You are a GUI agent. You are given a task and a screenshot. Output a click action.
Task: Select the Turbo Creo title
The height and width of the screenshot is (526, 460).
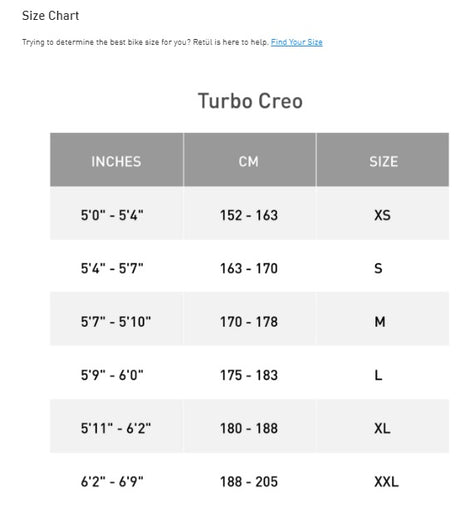250,101
